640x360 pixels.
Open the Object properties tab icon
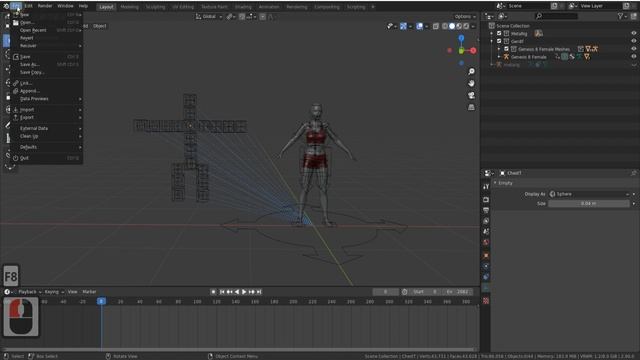point(486,256)
